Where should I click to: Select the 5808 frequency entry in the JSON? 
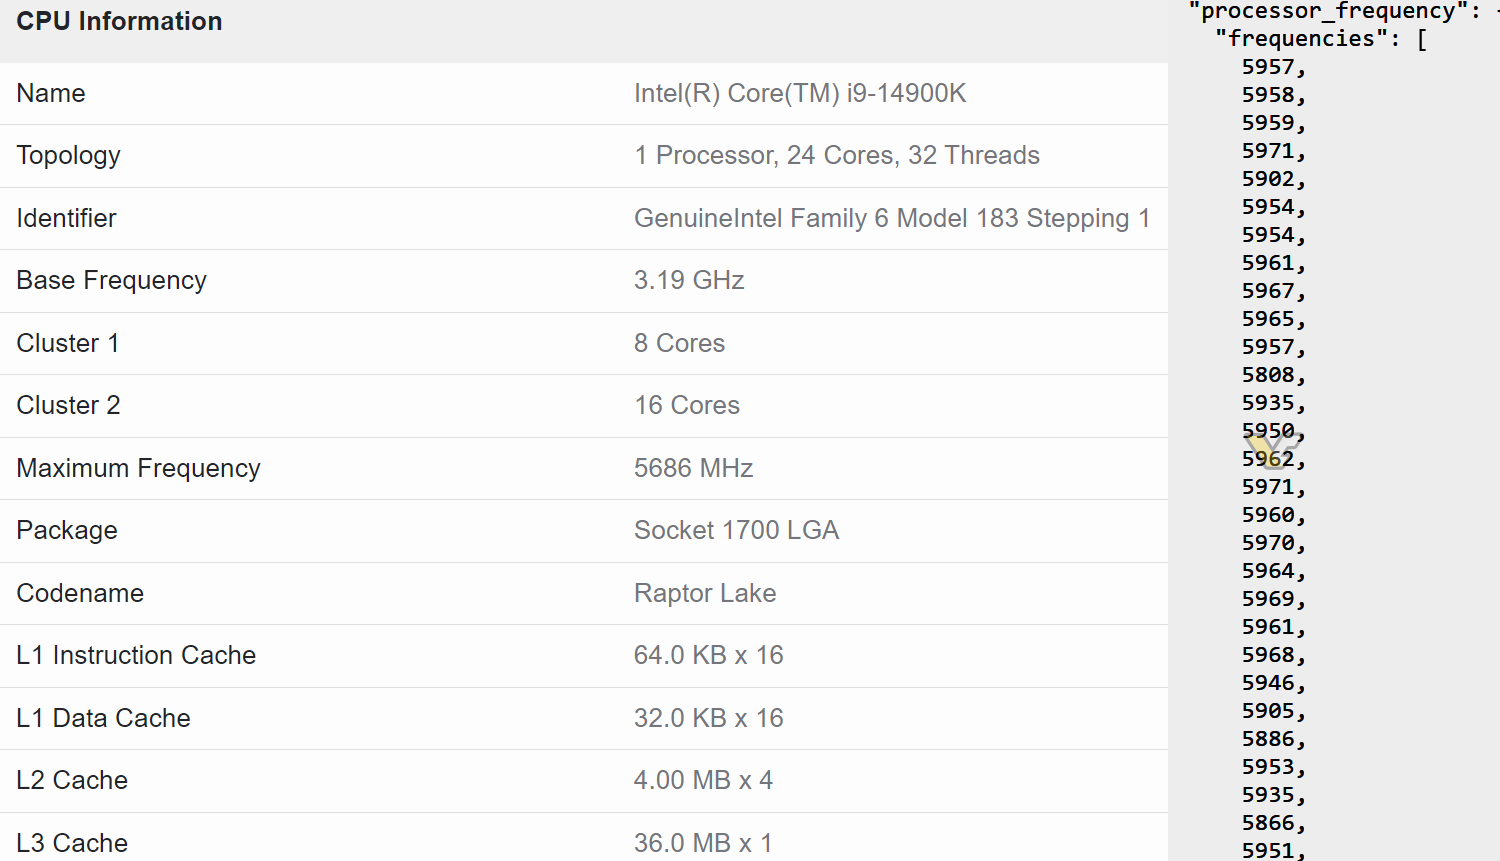click(x=1268, y=375)
